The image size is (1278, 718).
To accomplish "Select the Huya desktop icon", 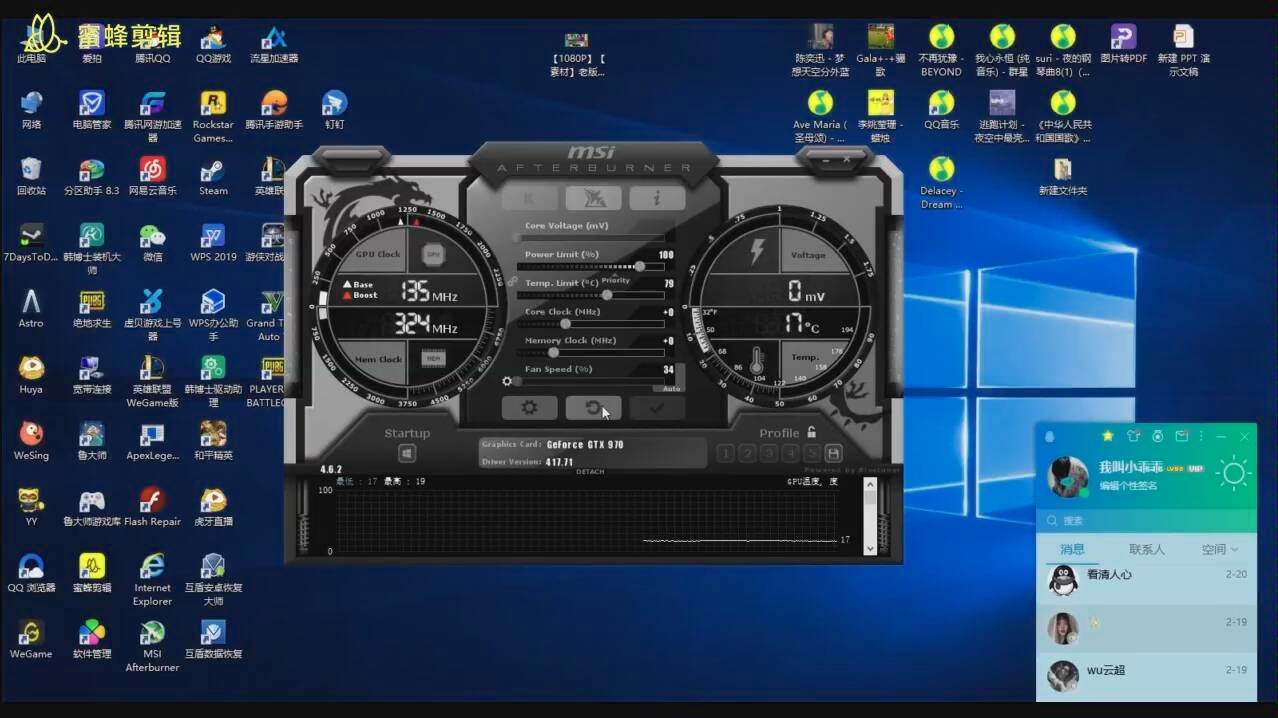I will point(31,375).
